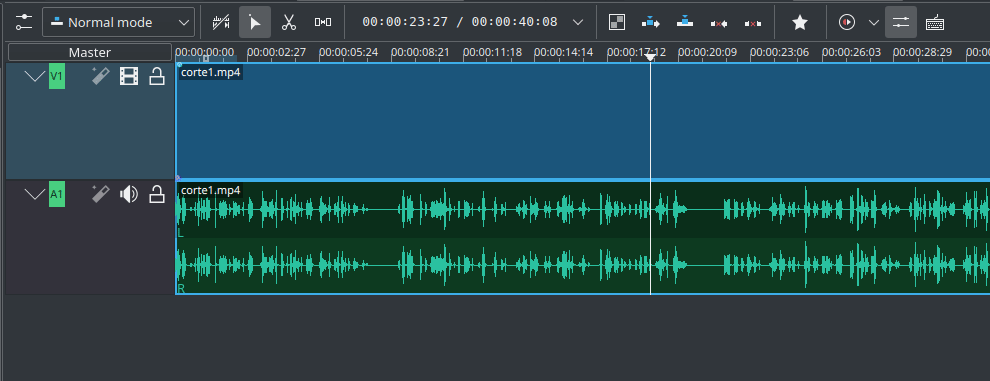
Task: Click the Master button
Action: 90,52
